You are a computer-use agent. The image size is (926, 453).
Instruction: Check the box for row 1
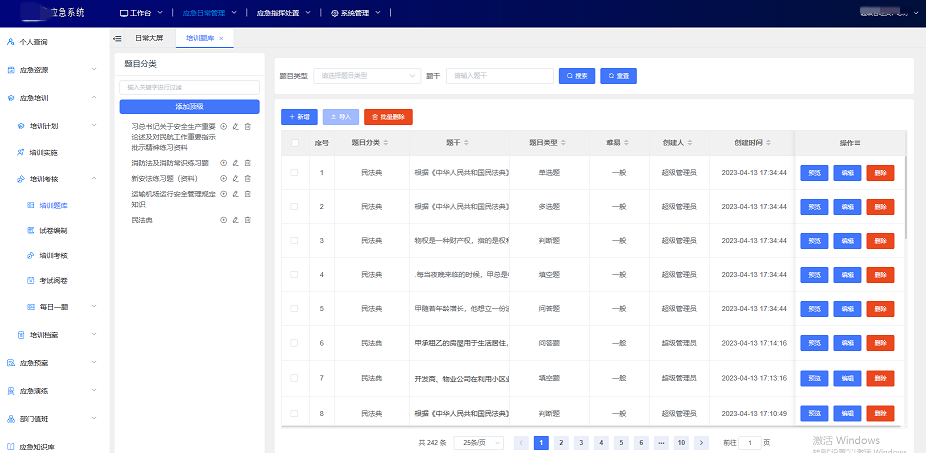point(294,172)
